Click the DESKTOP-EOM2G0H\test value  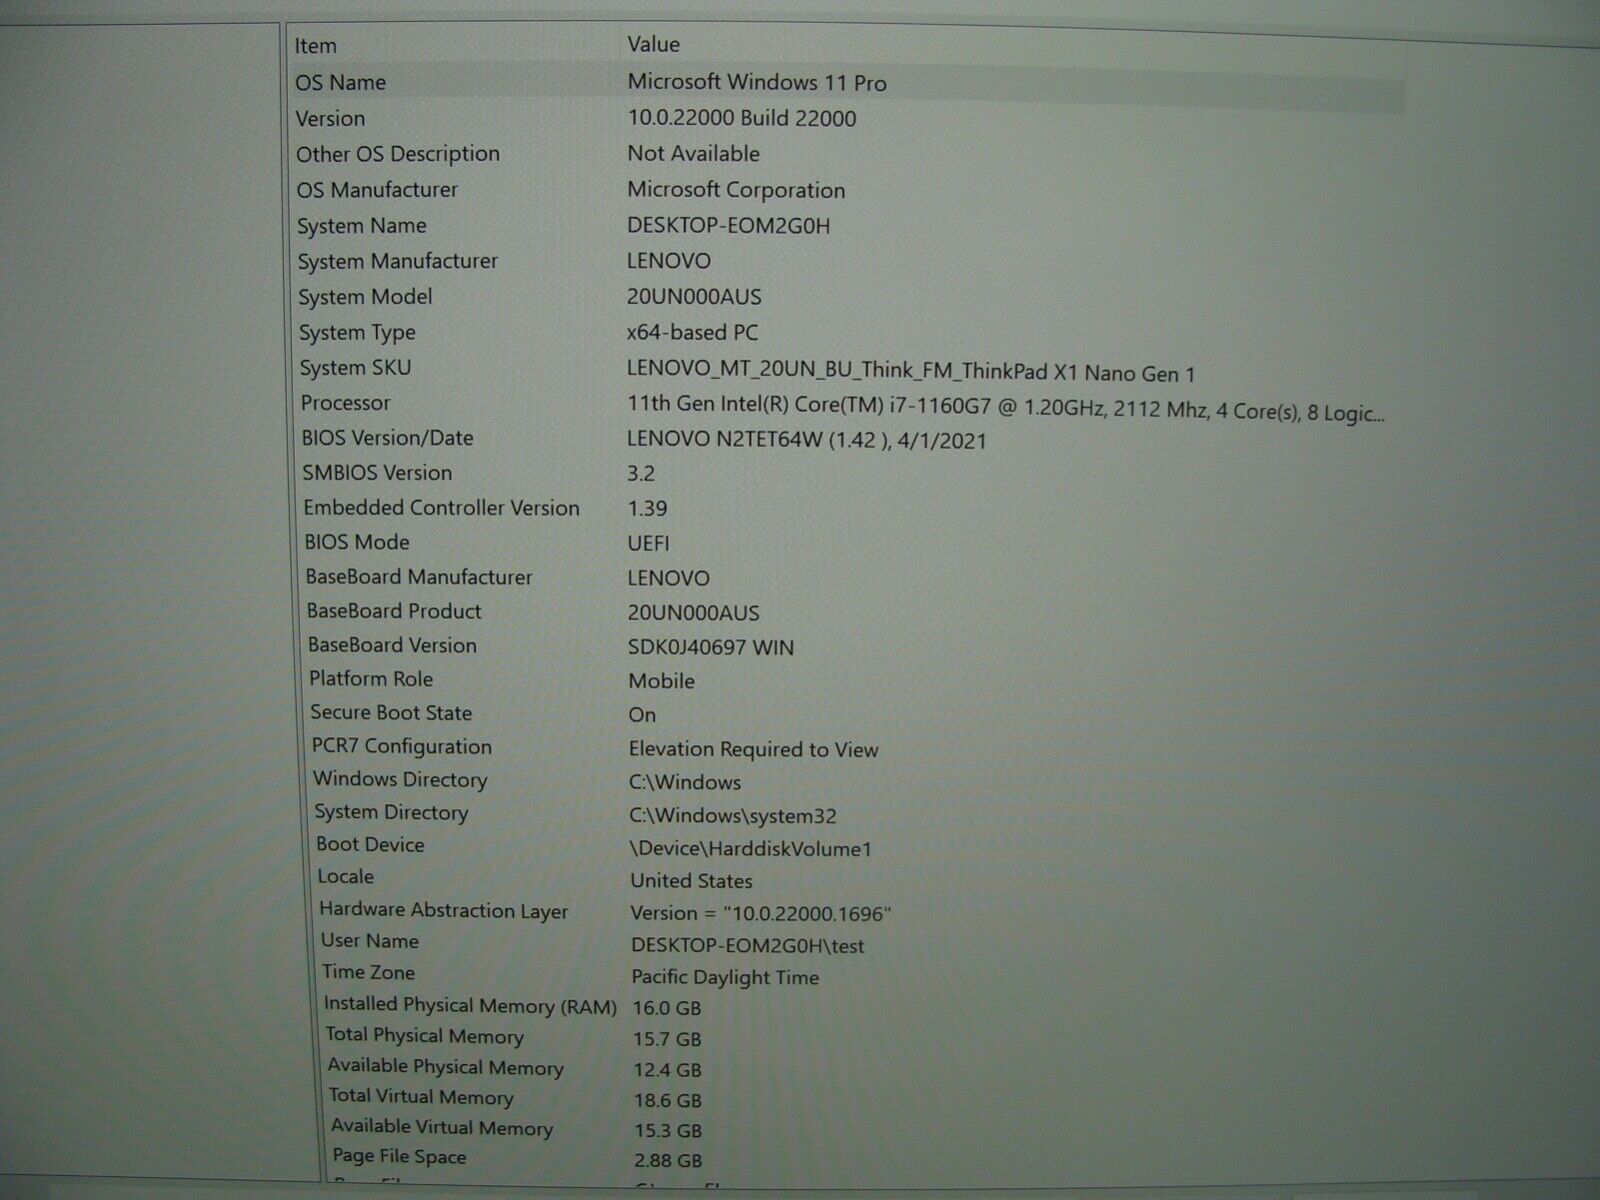pyautogui.click(x=748, y=945)
